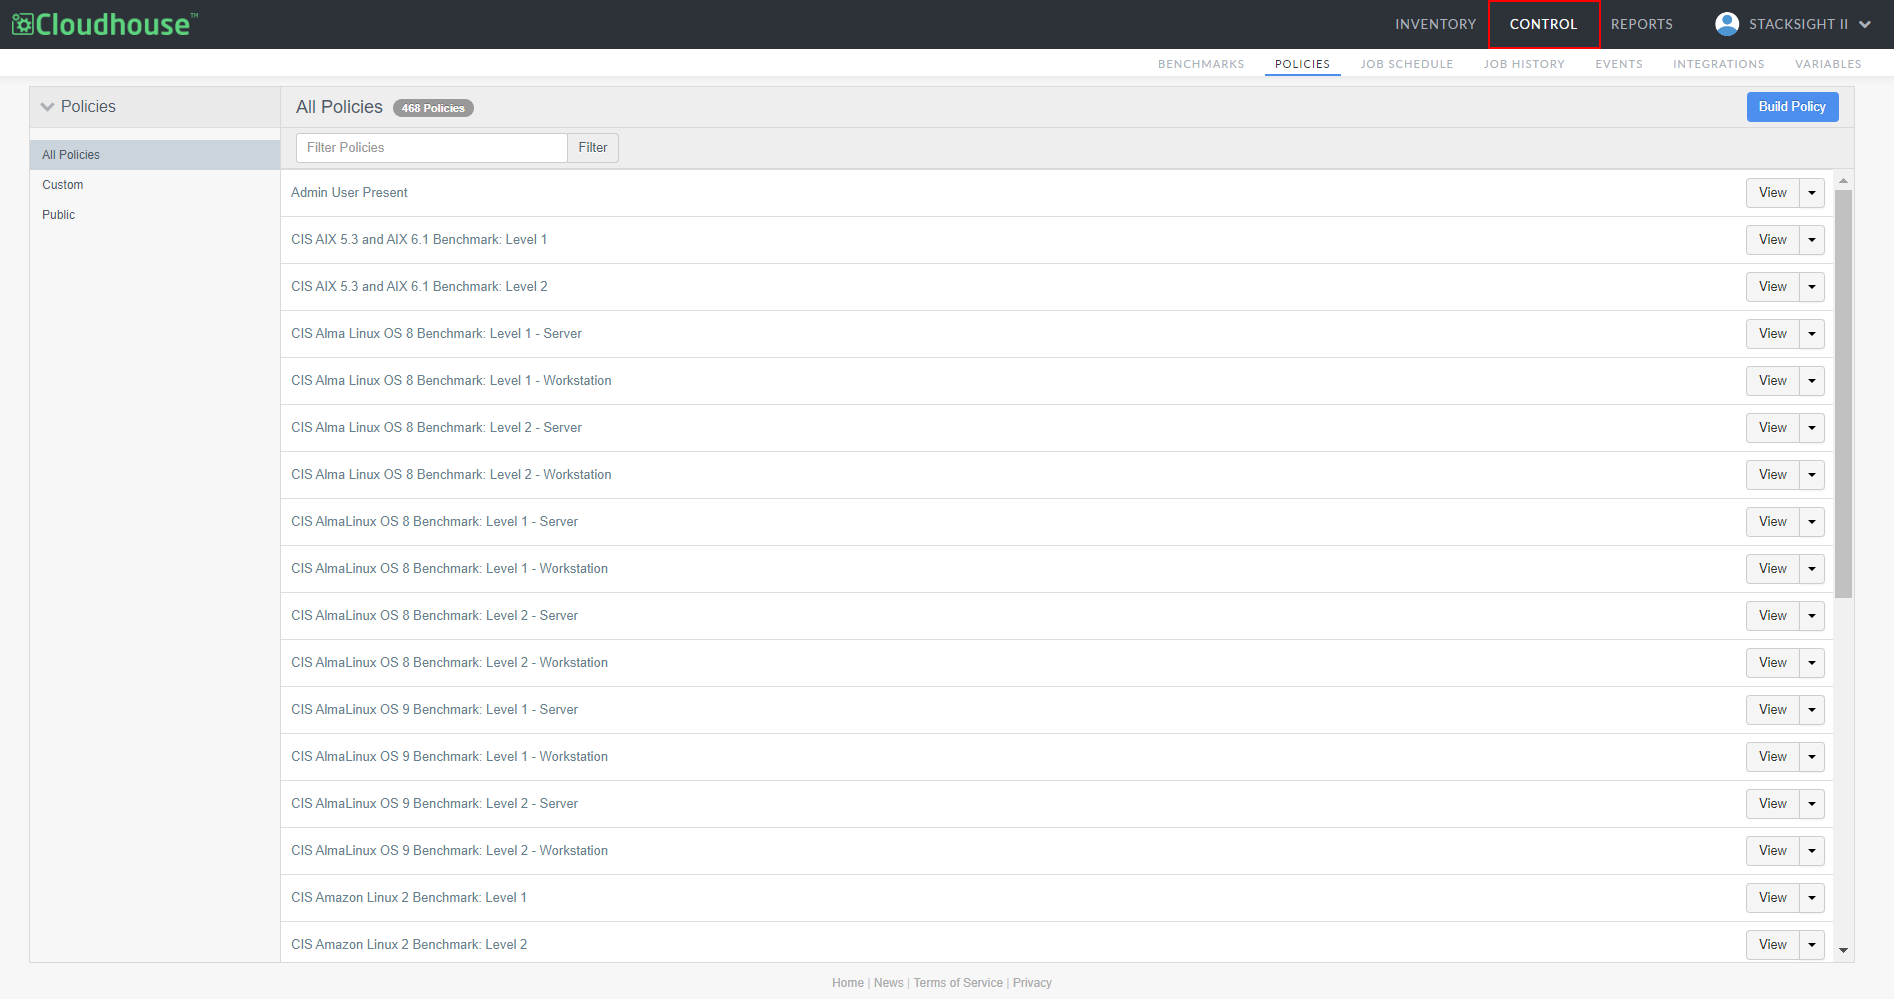
Task: Open dropdown for Alma Linux OS 8 Level 1 Workstation
Action: tap(1812, 381)
